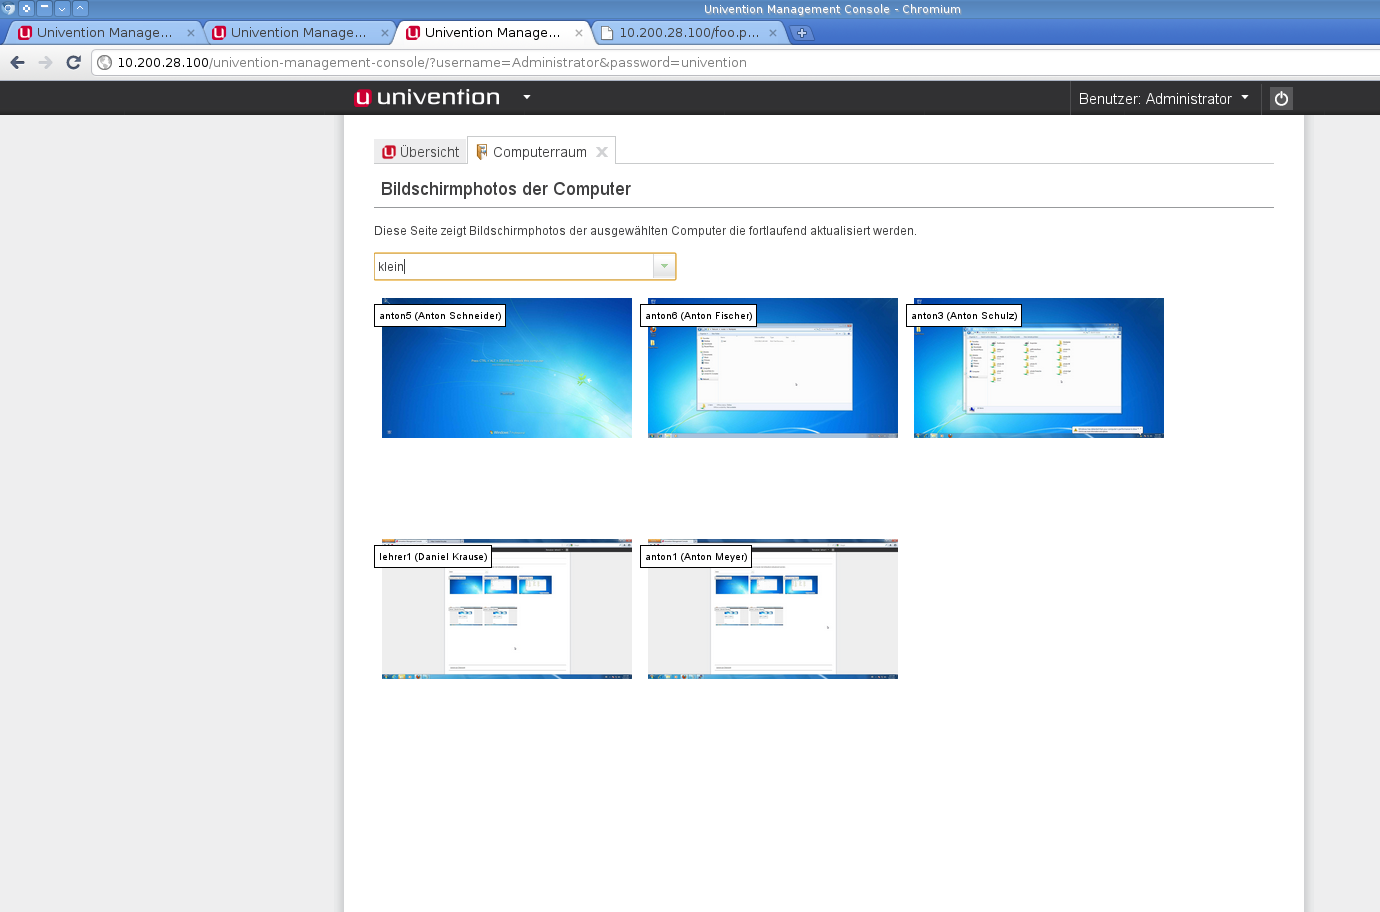Click the site info icon in address bar
Image resolution: width=1380 pixels, height=912 pixels.
coord(105,62)
